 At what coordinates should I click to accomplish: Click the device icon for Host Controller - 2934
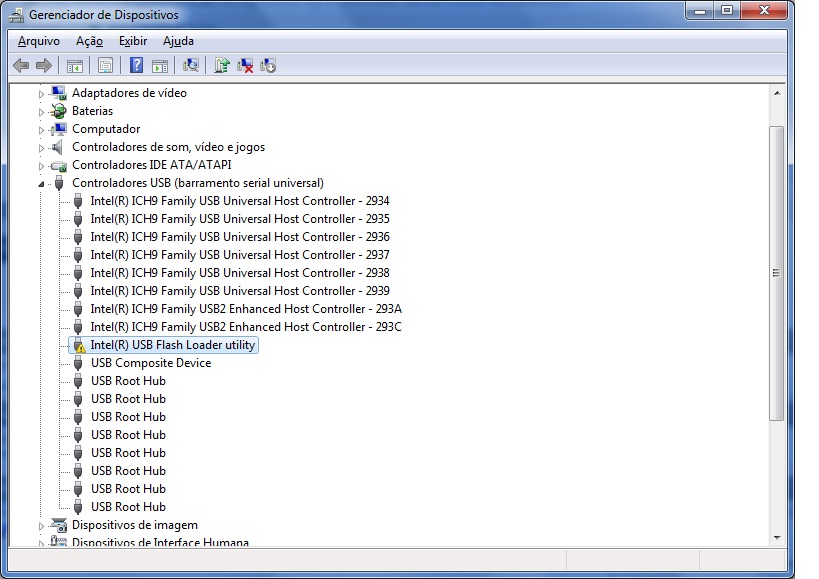click(78, 201)
